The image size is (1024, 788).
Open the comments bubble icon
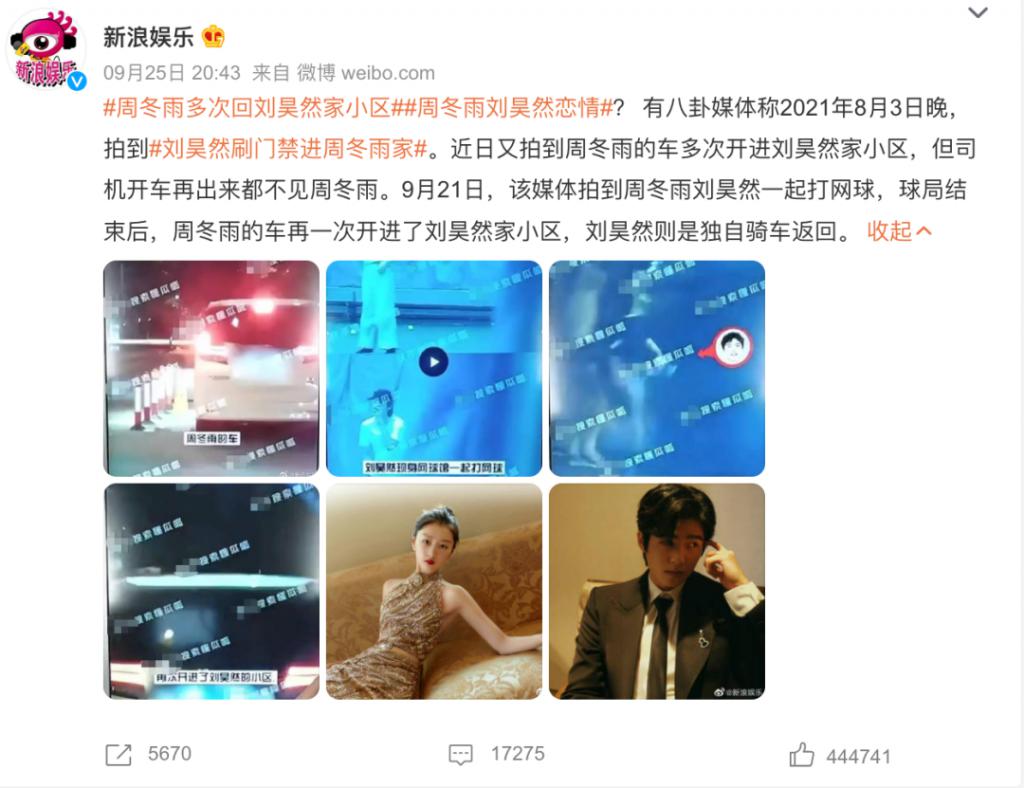pyautogui.click(x=460, y=755)
